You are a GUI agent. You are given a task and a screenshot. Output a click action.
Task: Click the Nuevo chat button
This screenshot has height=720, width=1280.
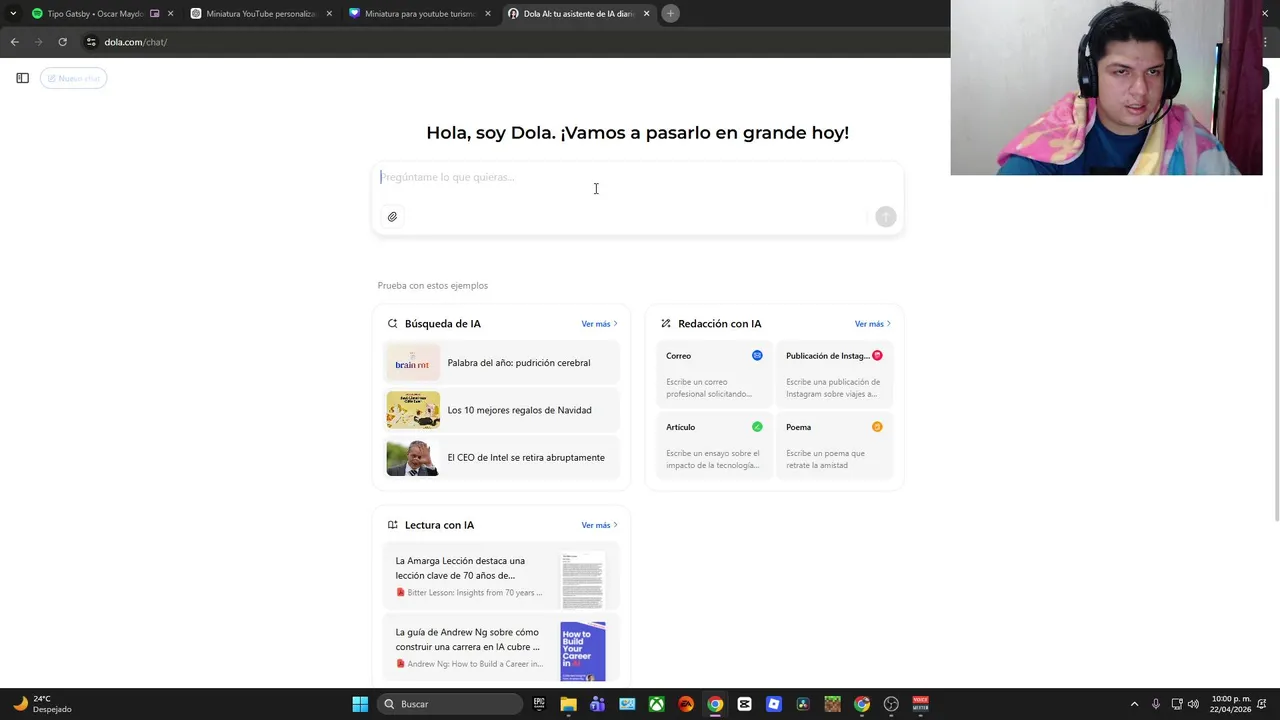tap(73, 78)
